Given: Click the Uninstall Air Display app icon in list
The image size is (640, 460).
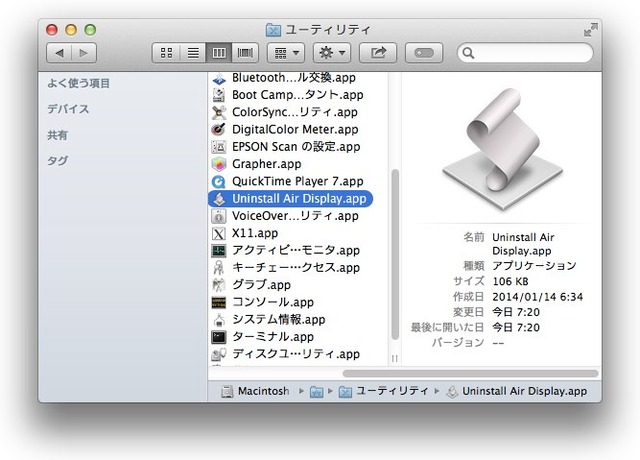Looking at the screenshot, I should (x=219, y=199).
